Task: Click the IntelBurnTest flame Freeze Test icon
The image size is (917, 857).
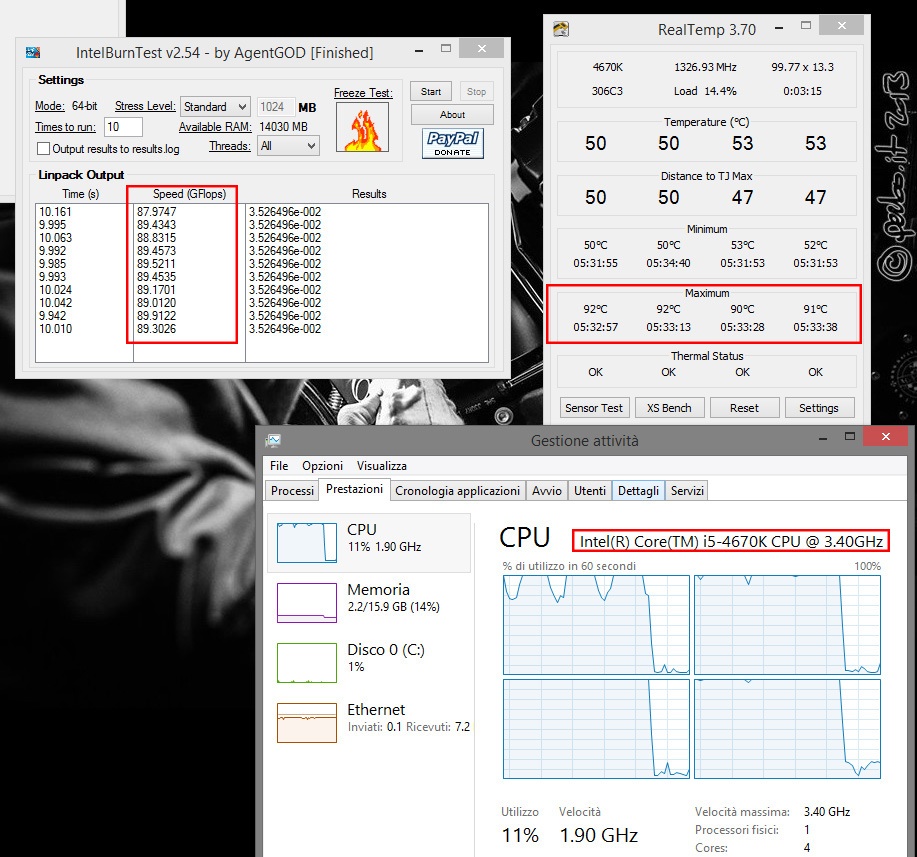Action: point(363,127)
